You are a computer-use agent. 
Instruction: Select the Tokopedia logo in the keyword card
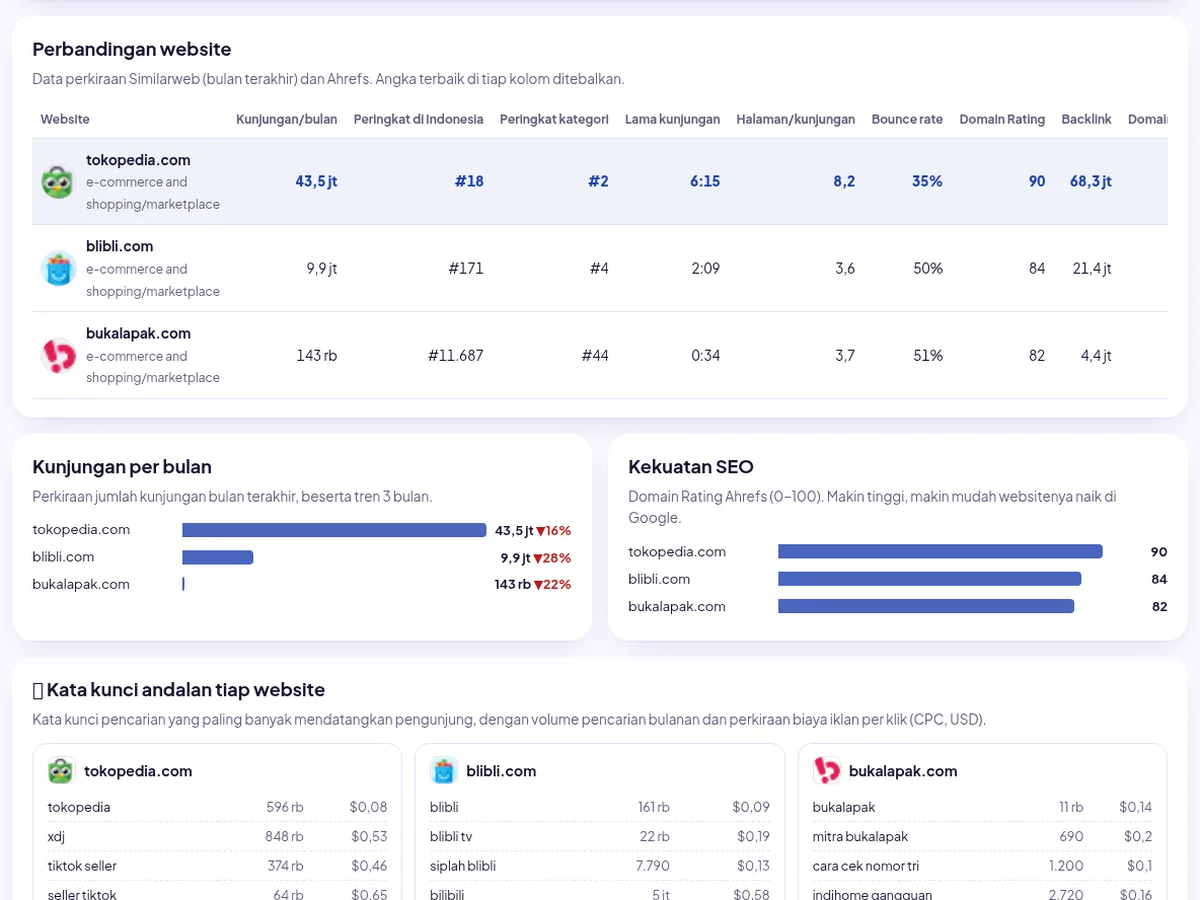(61, 771)
